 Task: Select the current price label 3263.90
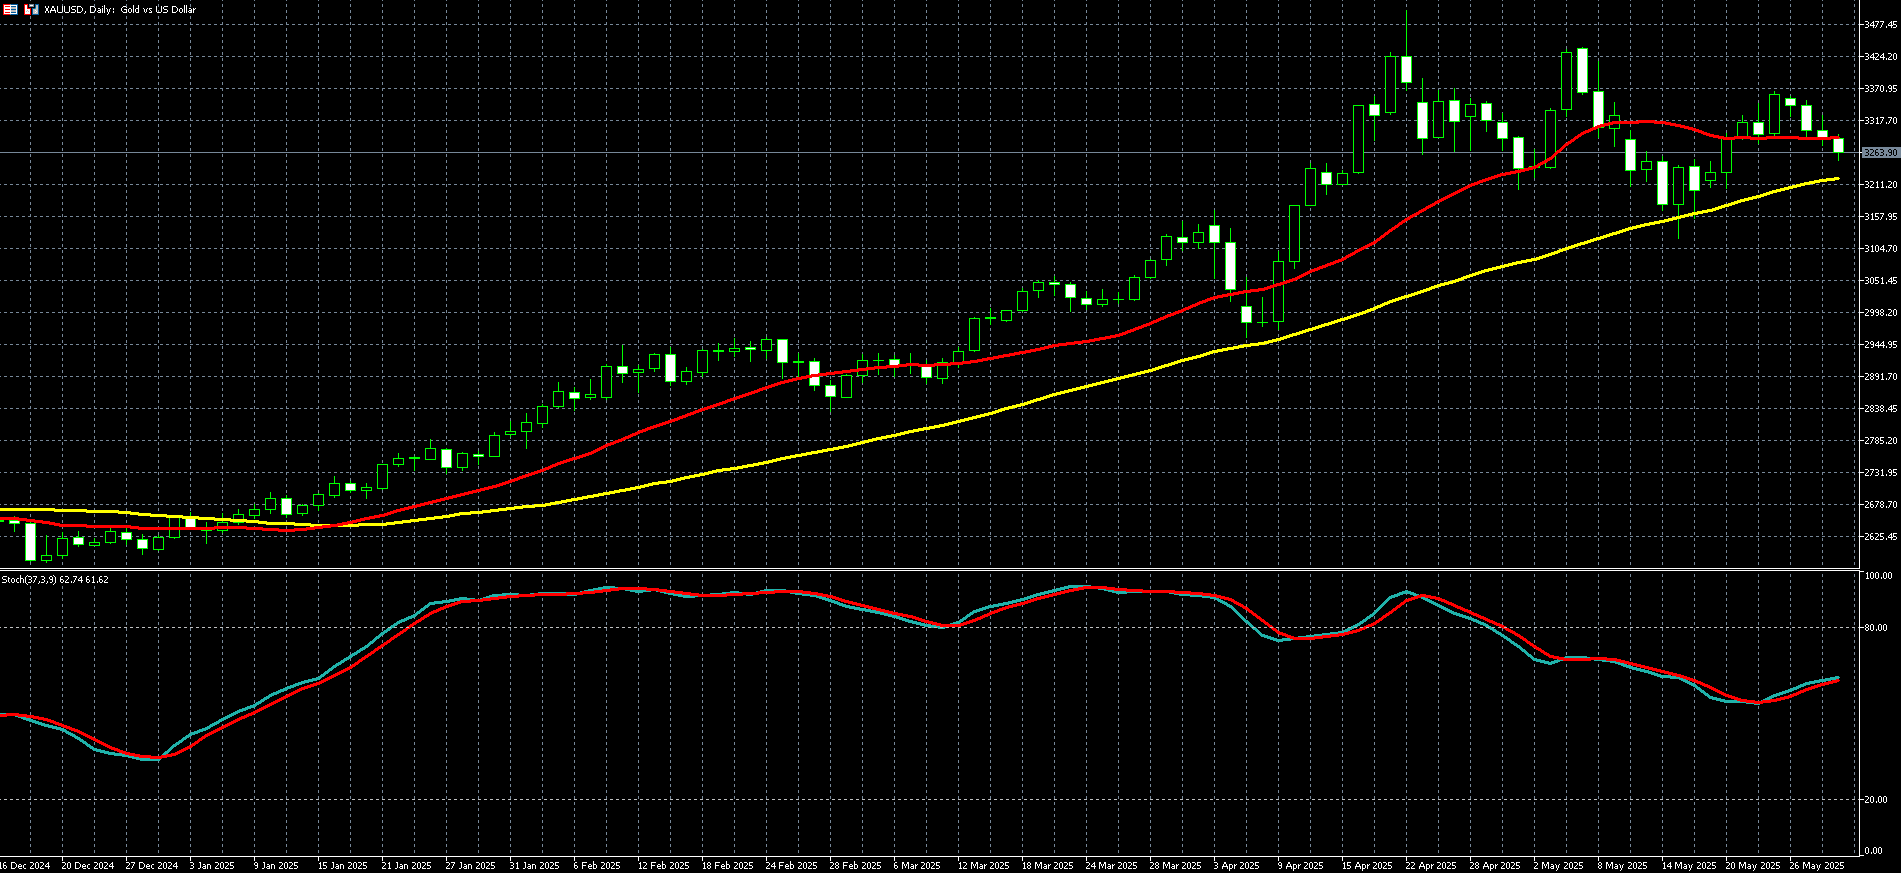(1880, 153)
